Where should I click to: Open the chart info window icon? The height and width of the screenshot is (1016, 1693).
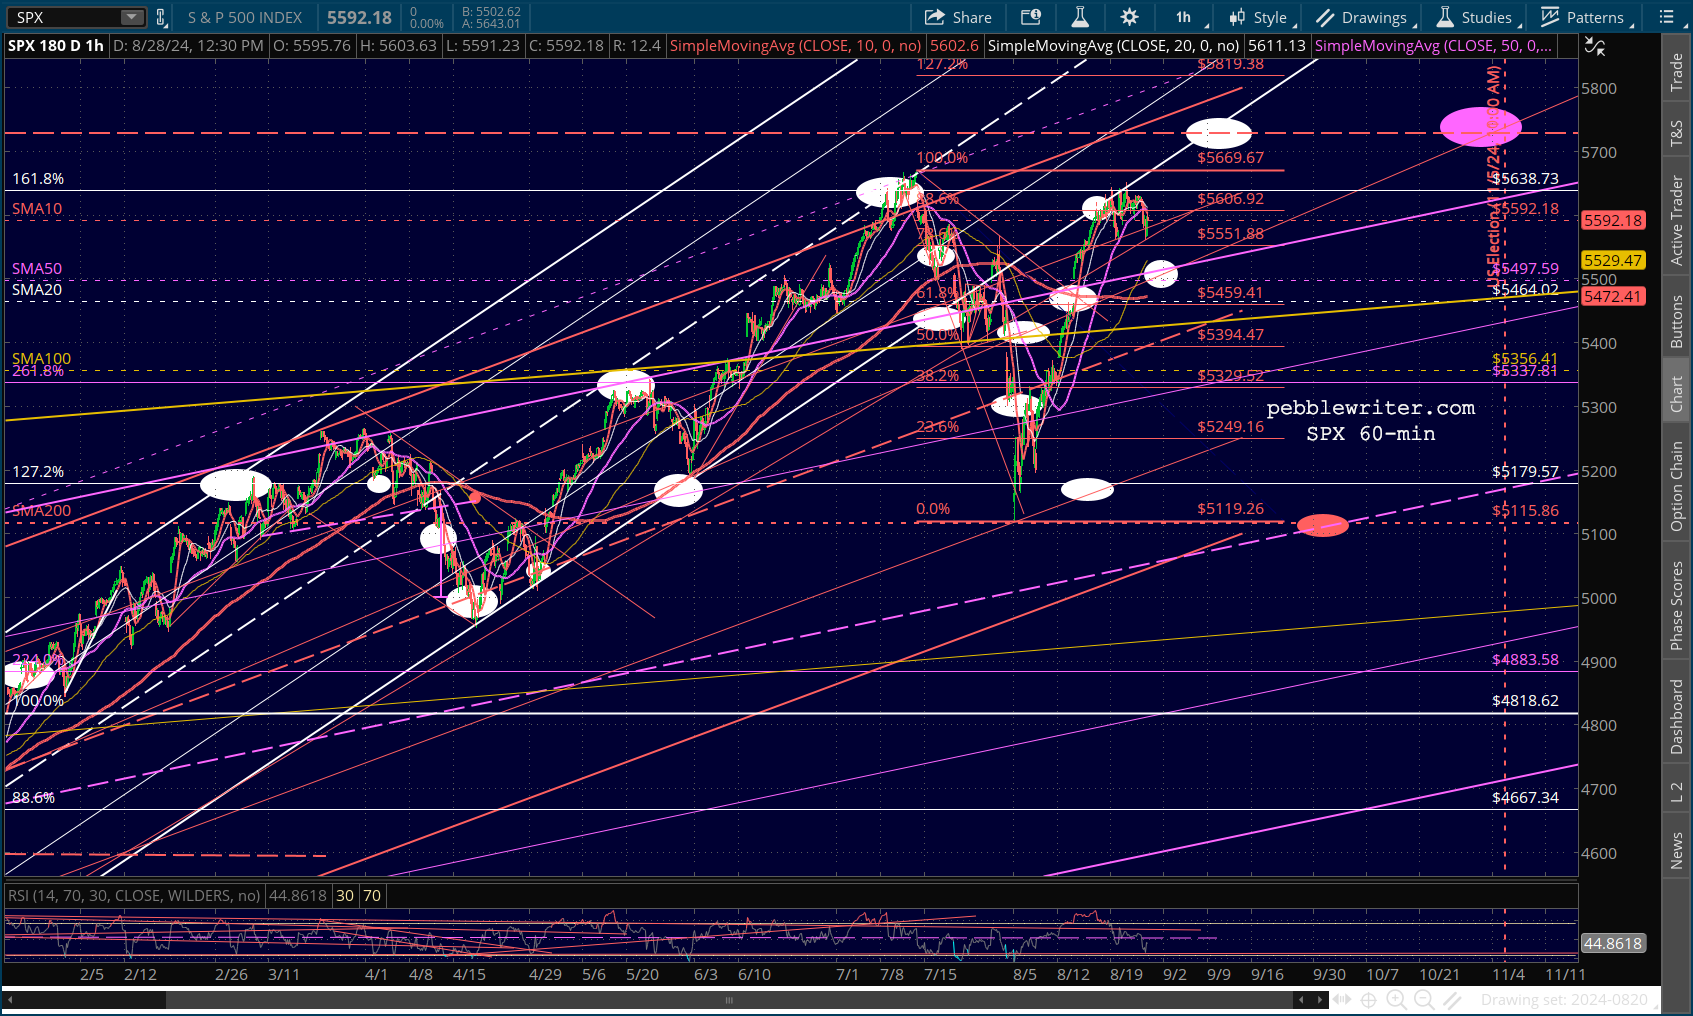1031,17
